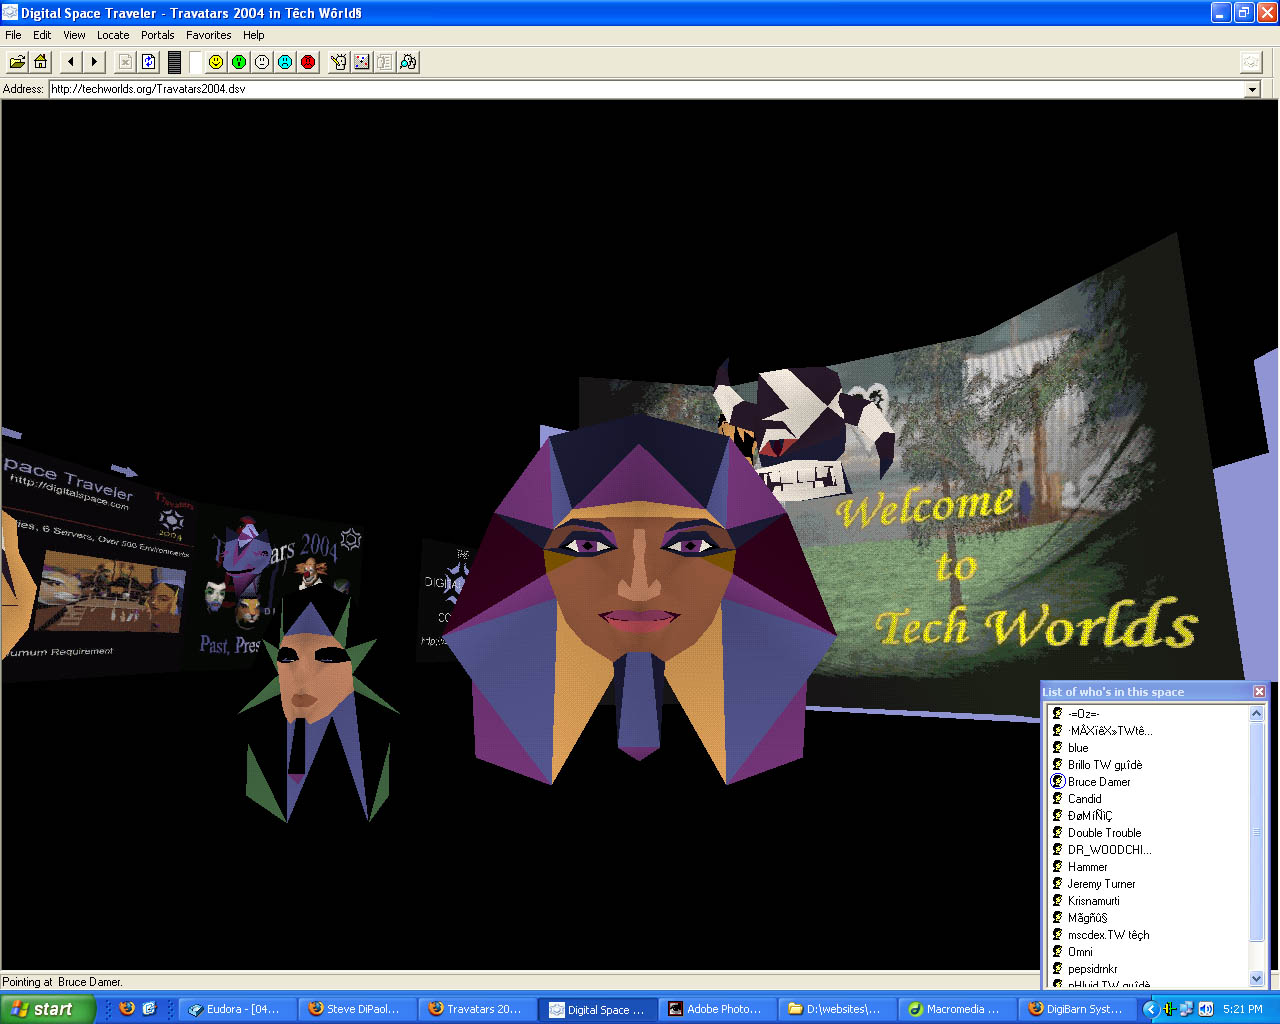
Task: Select Jeremy Turner in the user list
Action: click(1101, 884)
